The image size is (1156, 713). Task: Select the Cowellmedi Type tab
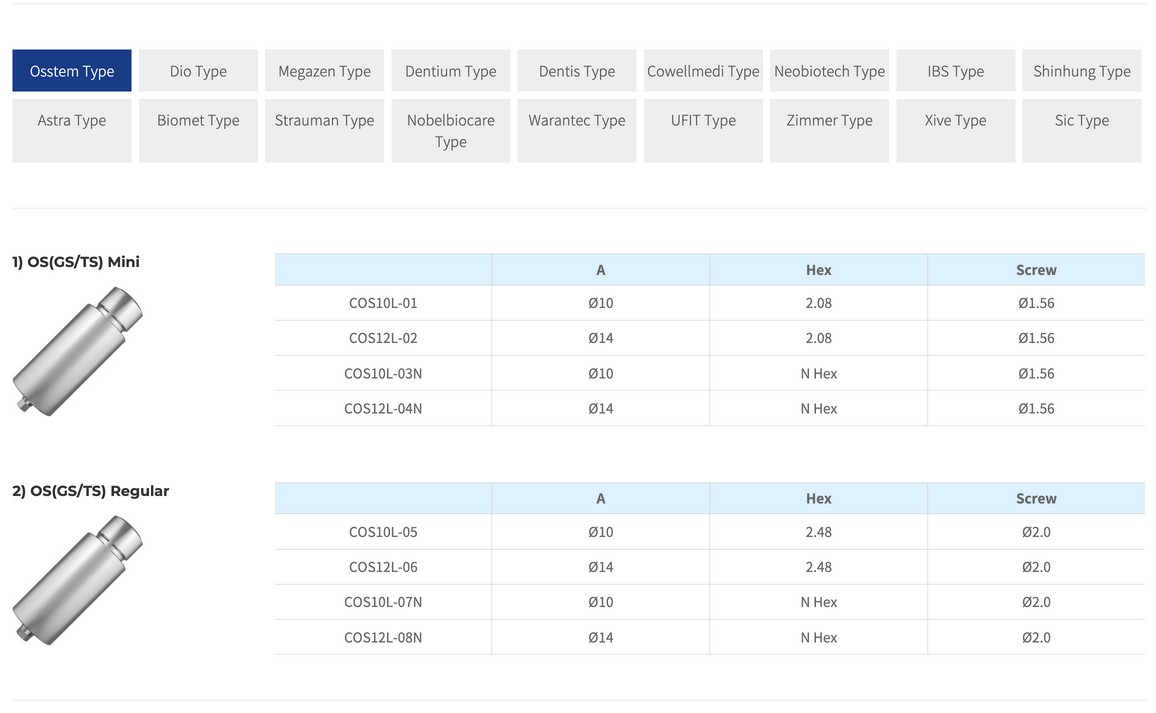point(703,71)
